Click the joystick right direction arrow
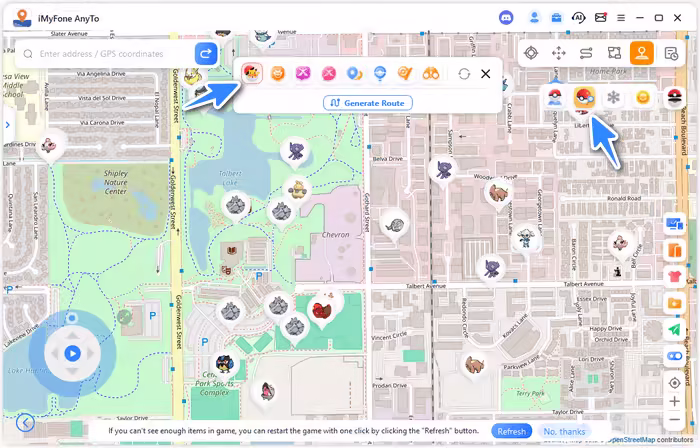700x448 pixels. (x=90, y=354)
